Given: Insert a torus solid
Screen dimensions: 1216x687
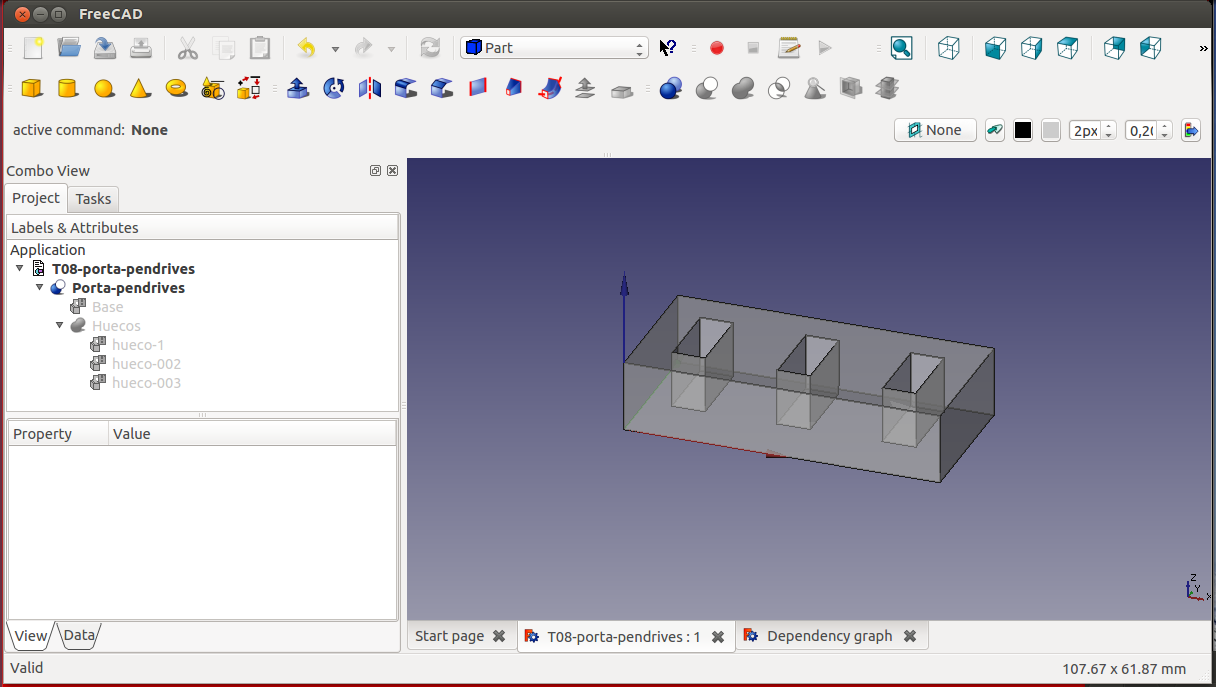Looking at the screenshot, I should tap(177, 89).
